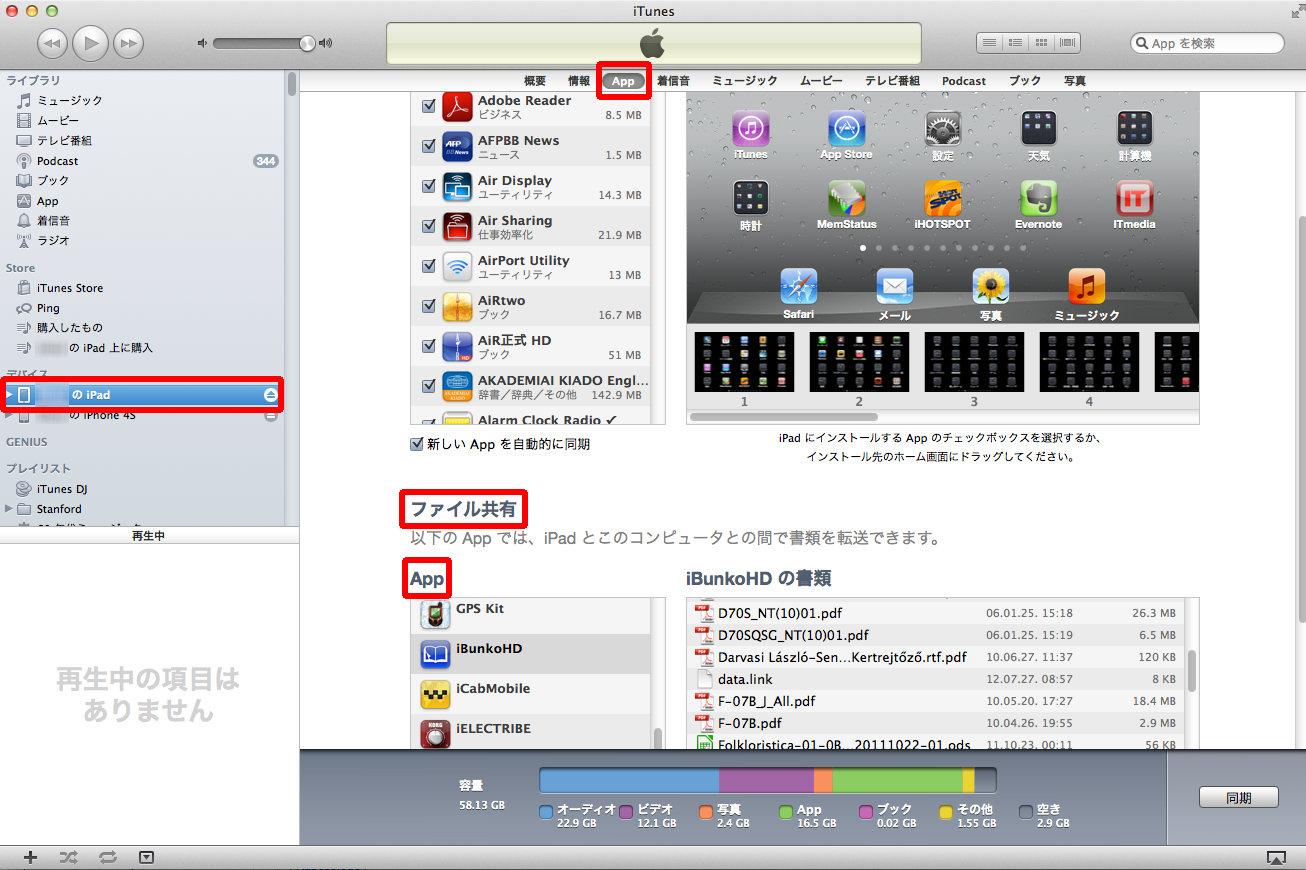Select ラジオ in the library sidebar
This screenshot has width=1306, height=870.
[x=53, y=240]
